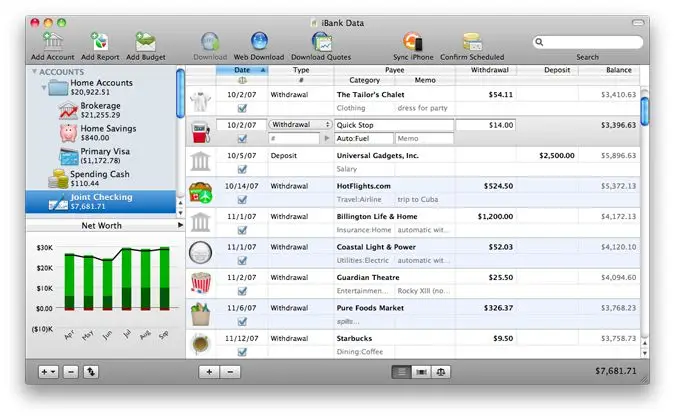Open the Withdrawal type dropdown for Quick Stop
The image size is (675, 419).
click(300, 124)
